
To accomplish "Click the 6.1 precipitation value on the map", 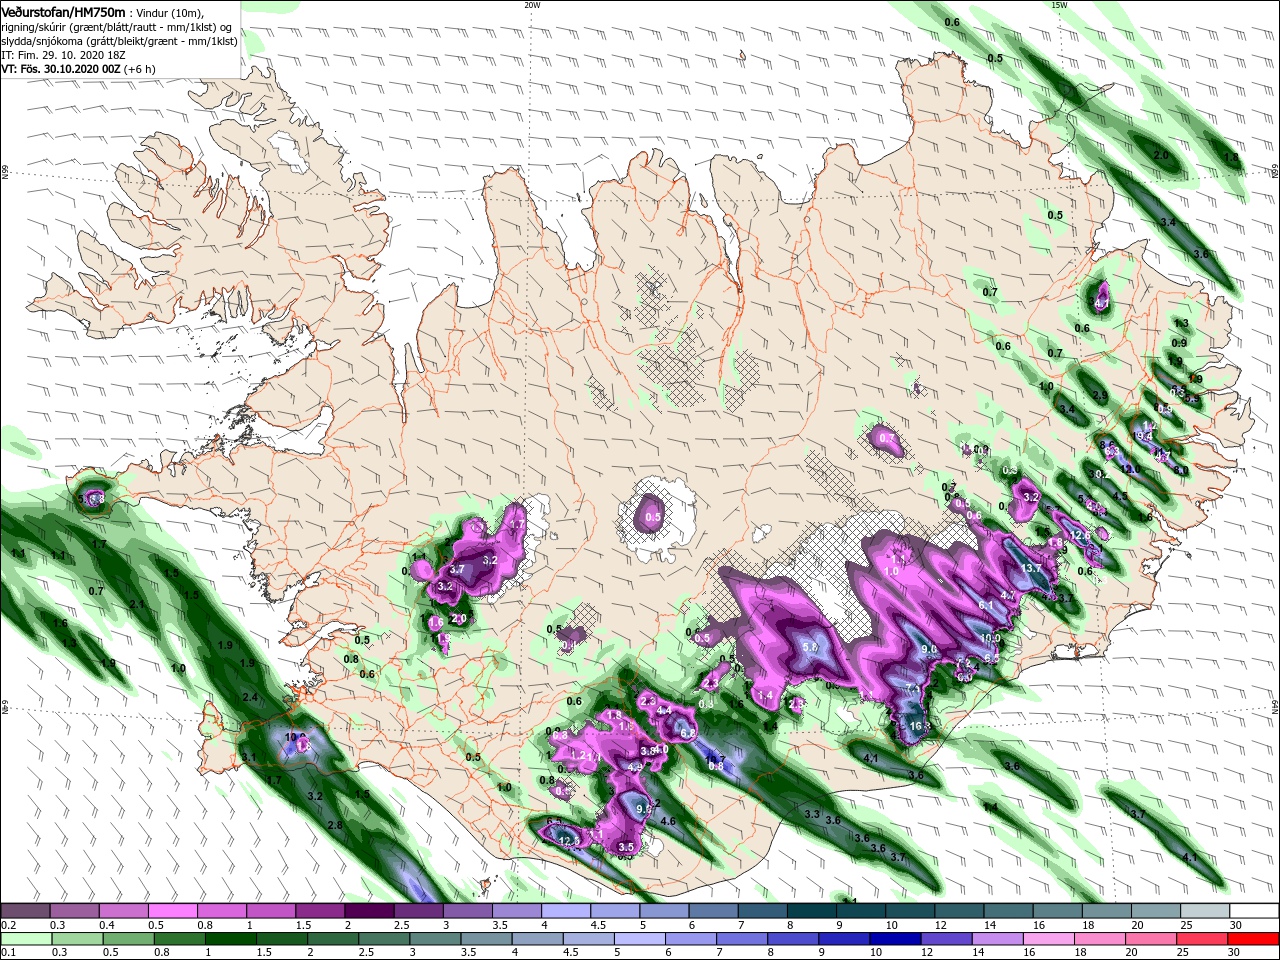I will (x=986, y=605).
